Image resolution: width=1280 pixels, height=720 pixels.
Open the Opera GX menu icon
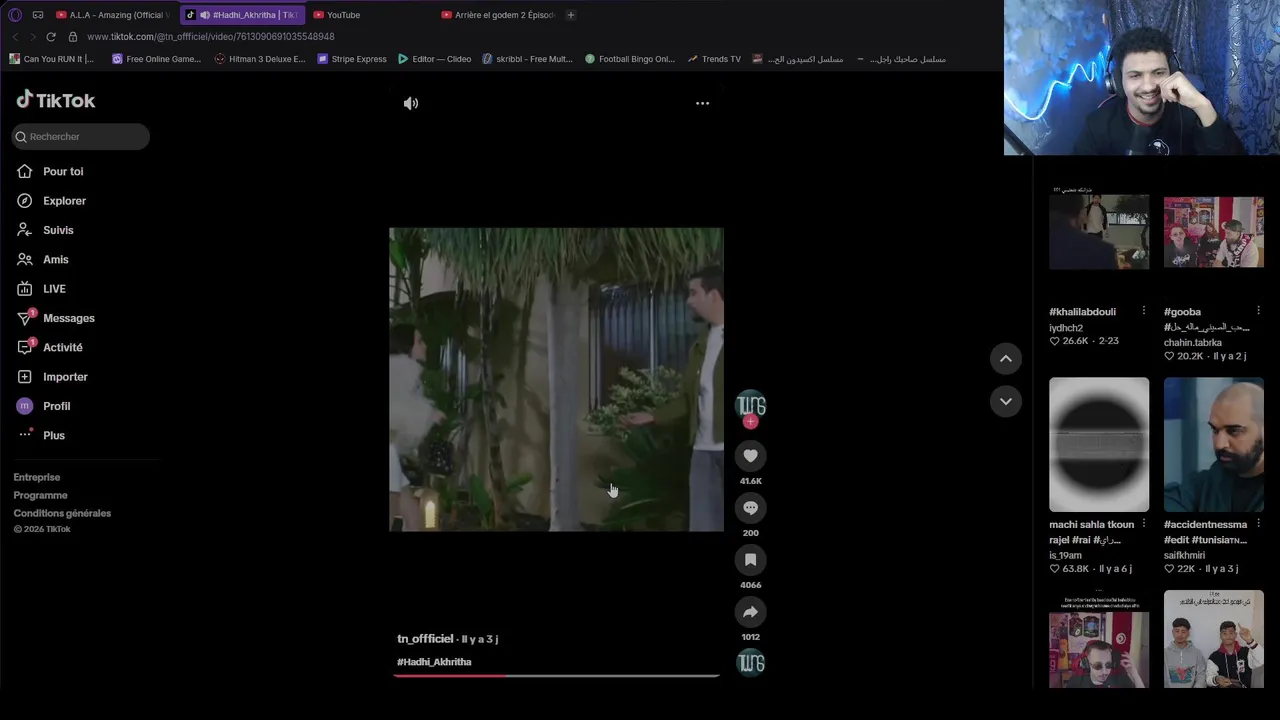pos(15,15)
